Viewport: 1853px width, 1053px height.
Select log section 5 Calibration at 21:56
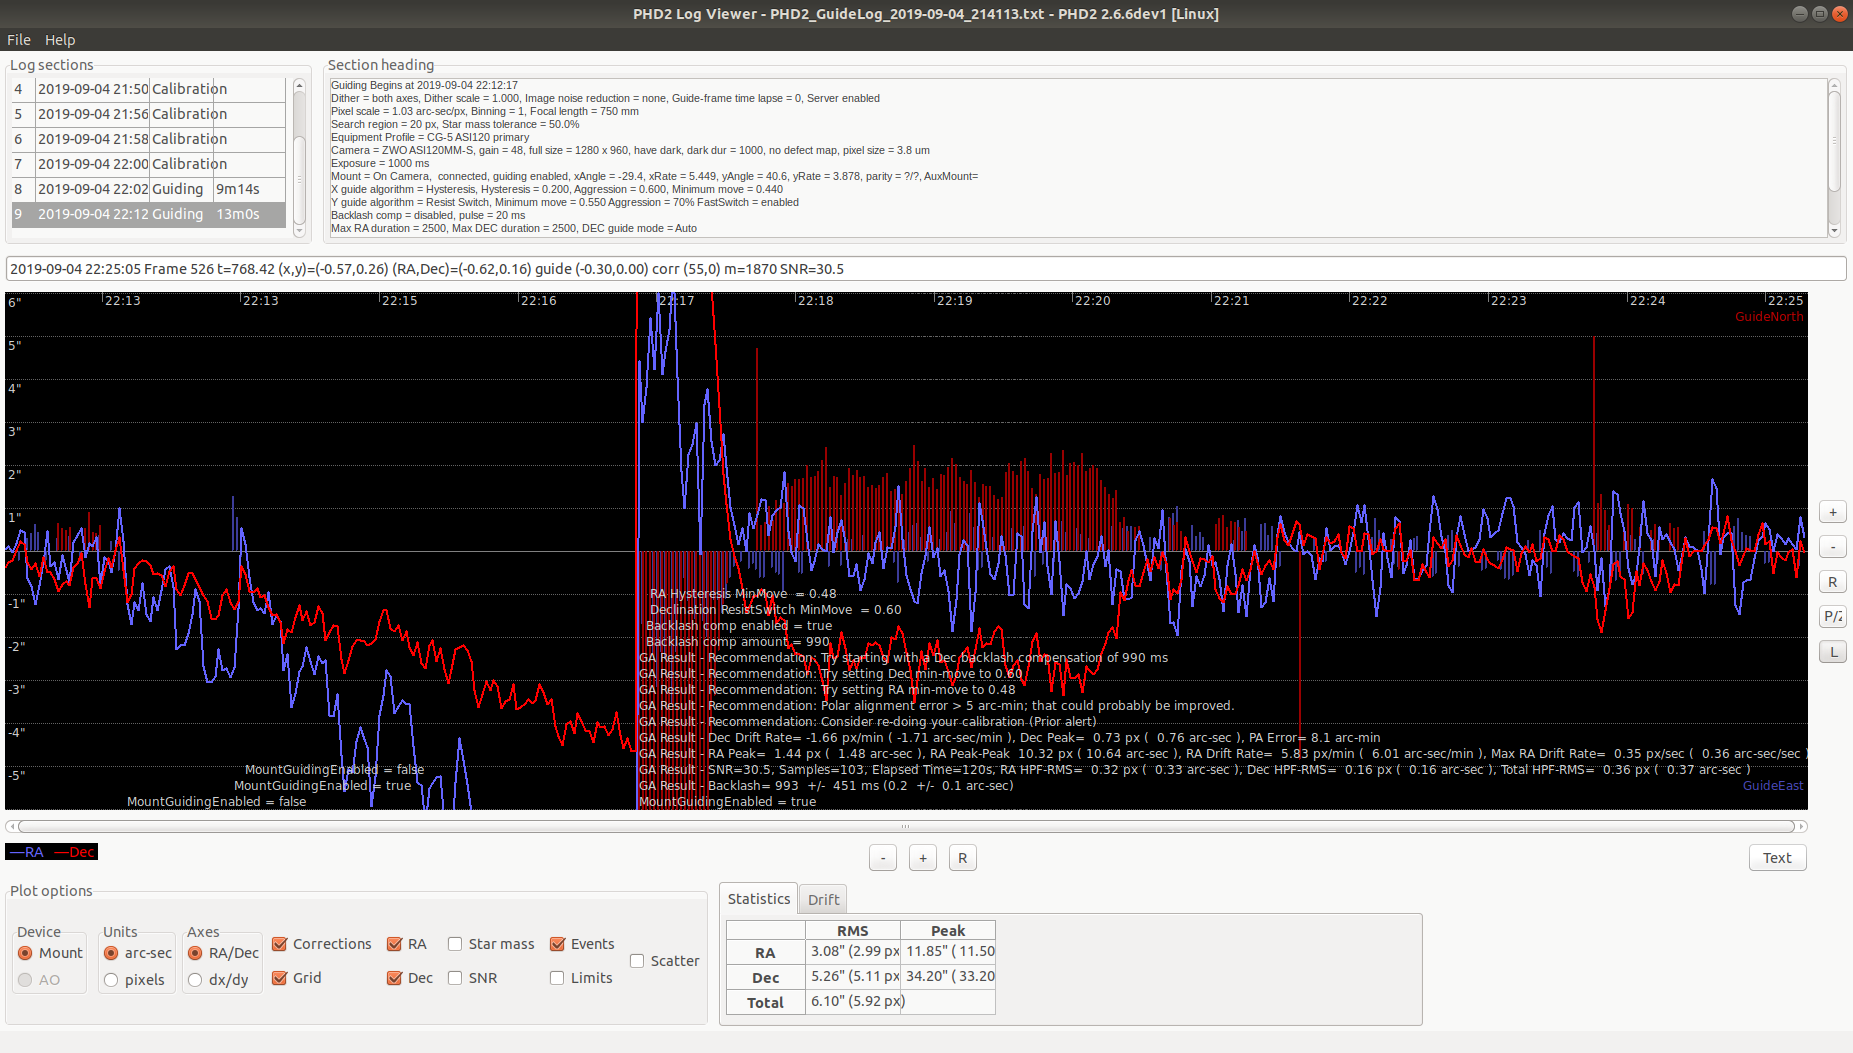(x=148, y=114)
